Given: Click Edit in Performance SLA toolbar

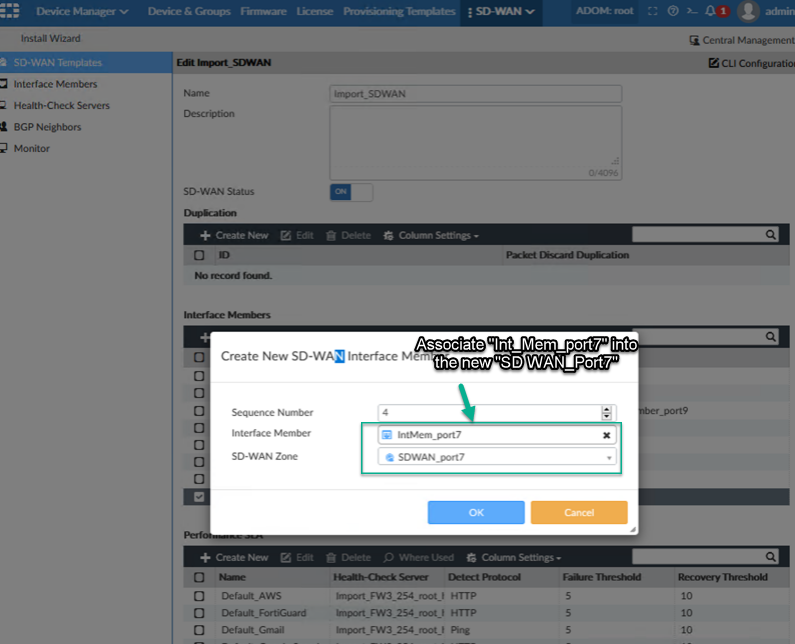Looking at the screenshot, I should pyautogui.click(x=297, y=557).
